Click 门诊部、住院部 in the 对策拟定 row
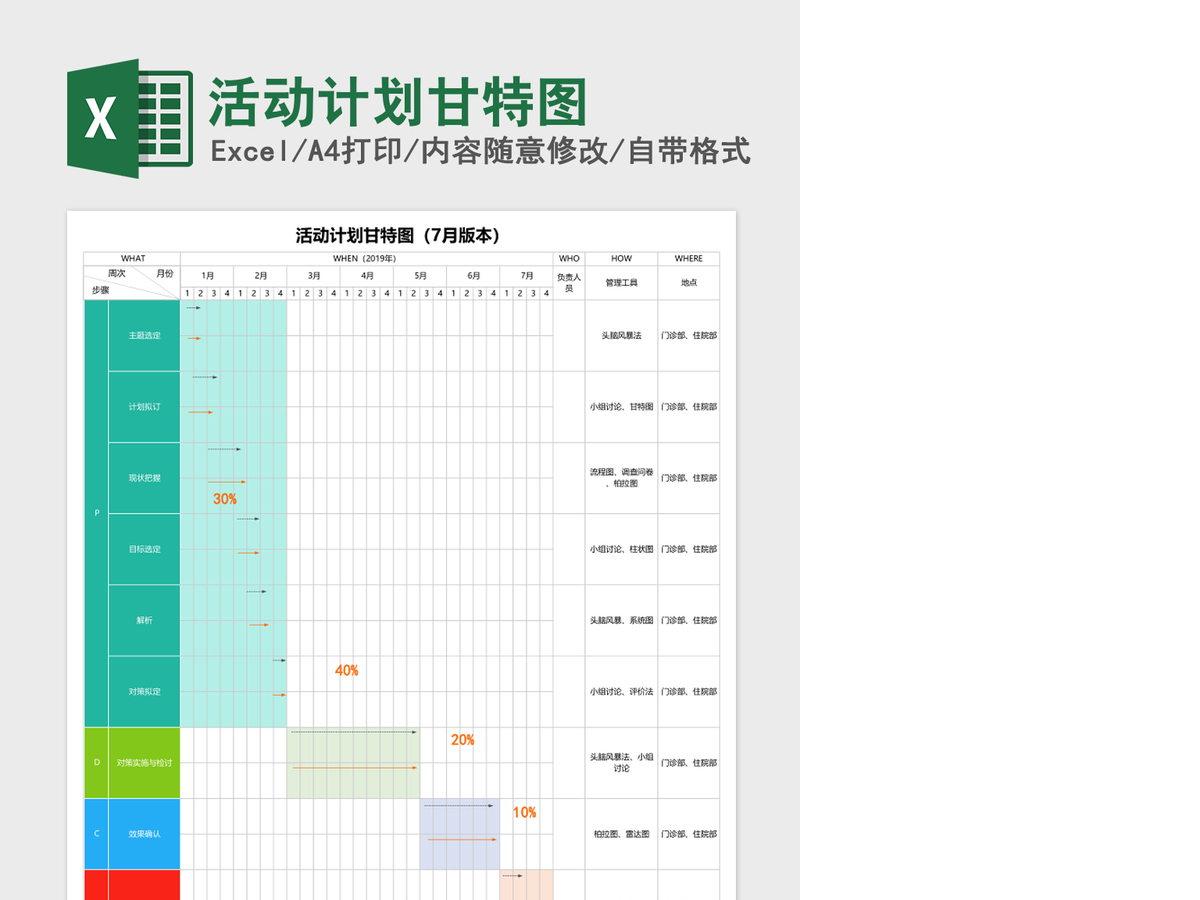The height and width of the screenshot is (900, 1200). pyautogui.click(x=689, y=691)
